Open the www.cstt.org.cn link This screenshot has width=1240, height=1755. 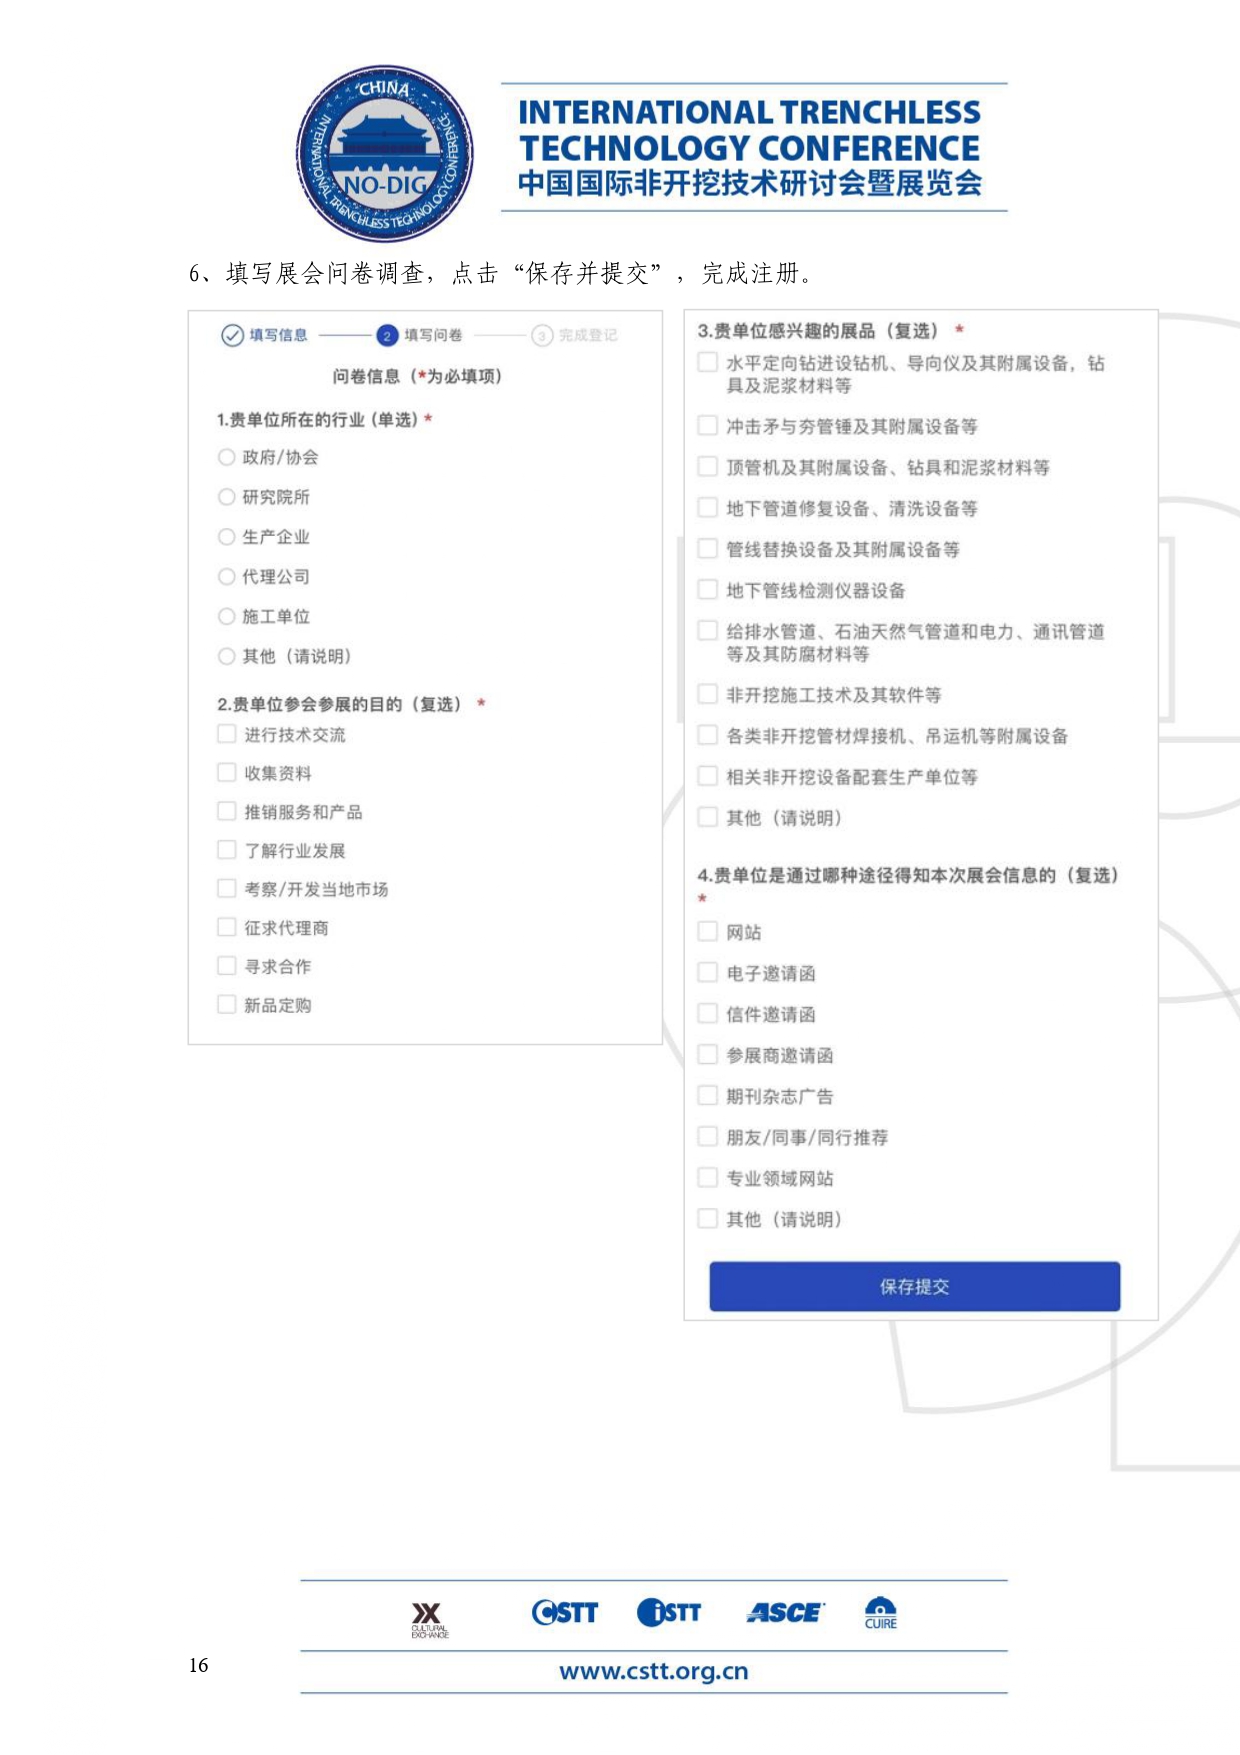(x=653, y=1671)
